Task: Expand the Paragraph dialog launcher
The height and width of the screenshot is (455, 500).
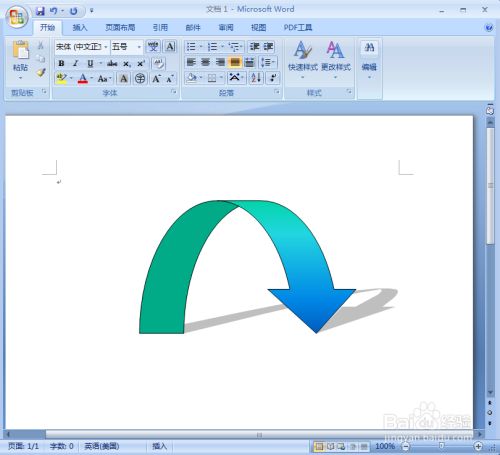Action: [277, 92]
